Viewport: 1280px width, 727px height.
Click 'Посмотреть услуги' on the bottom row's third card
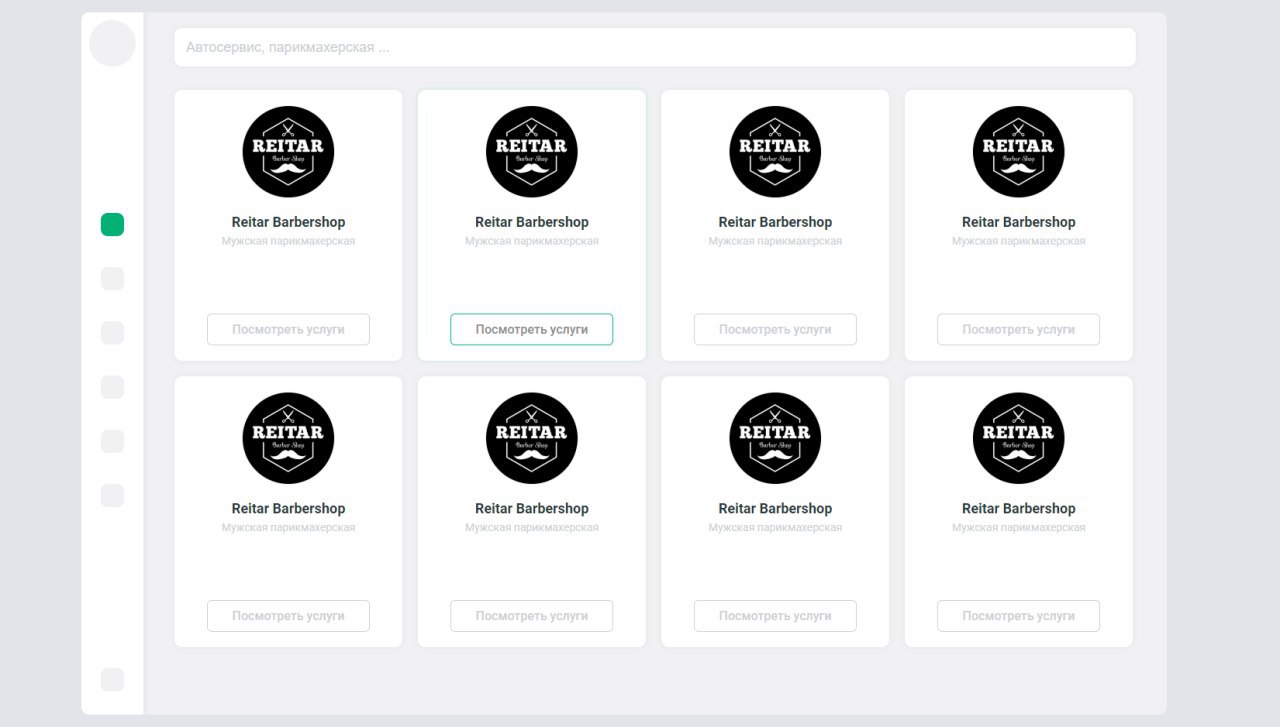pos(775,616)
